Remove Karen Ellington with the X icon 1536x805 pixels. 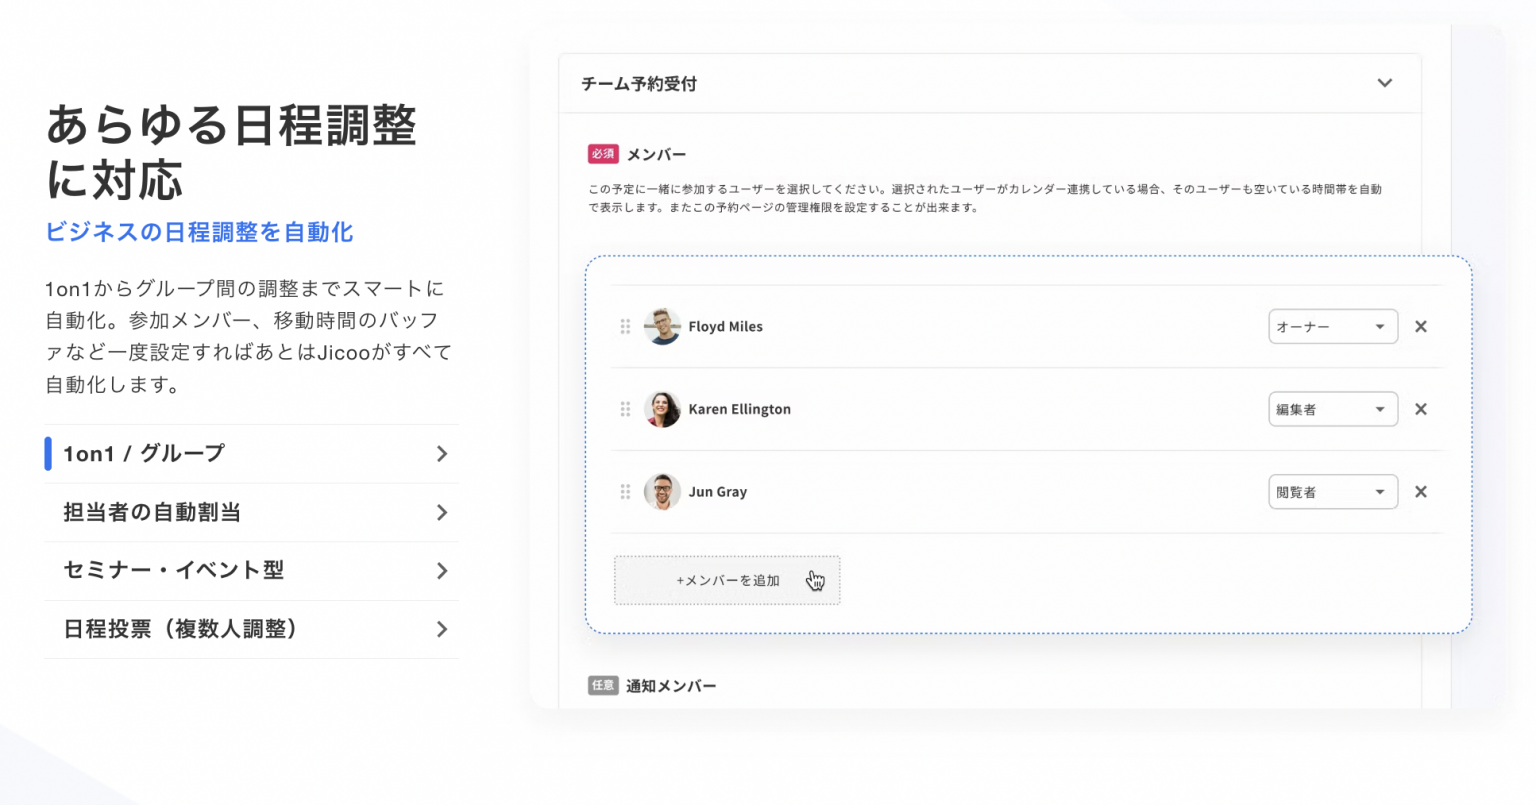pyautogui.click(x=1420, y=409)
